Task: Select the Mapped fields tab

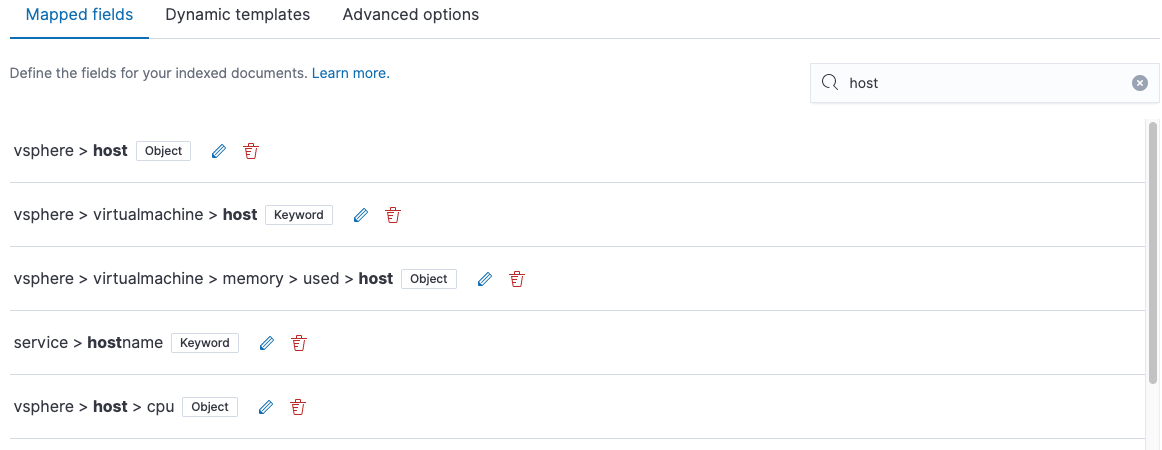Action: coord(79,15)
